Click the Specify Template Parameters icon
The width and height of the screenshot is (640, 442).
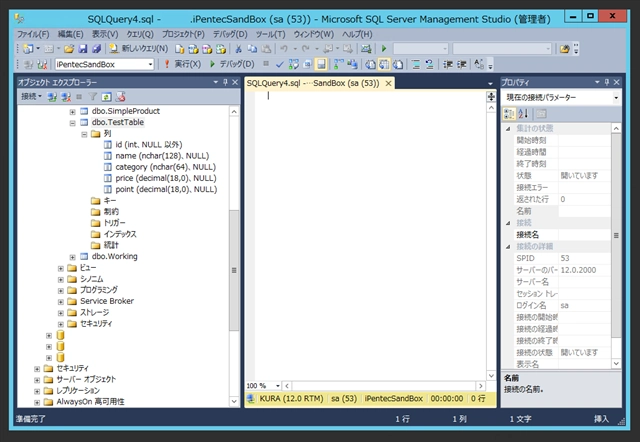point(479,64)
